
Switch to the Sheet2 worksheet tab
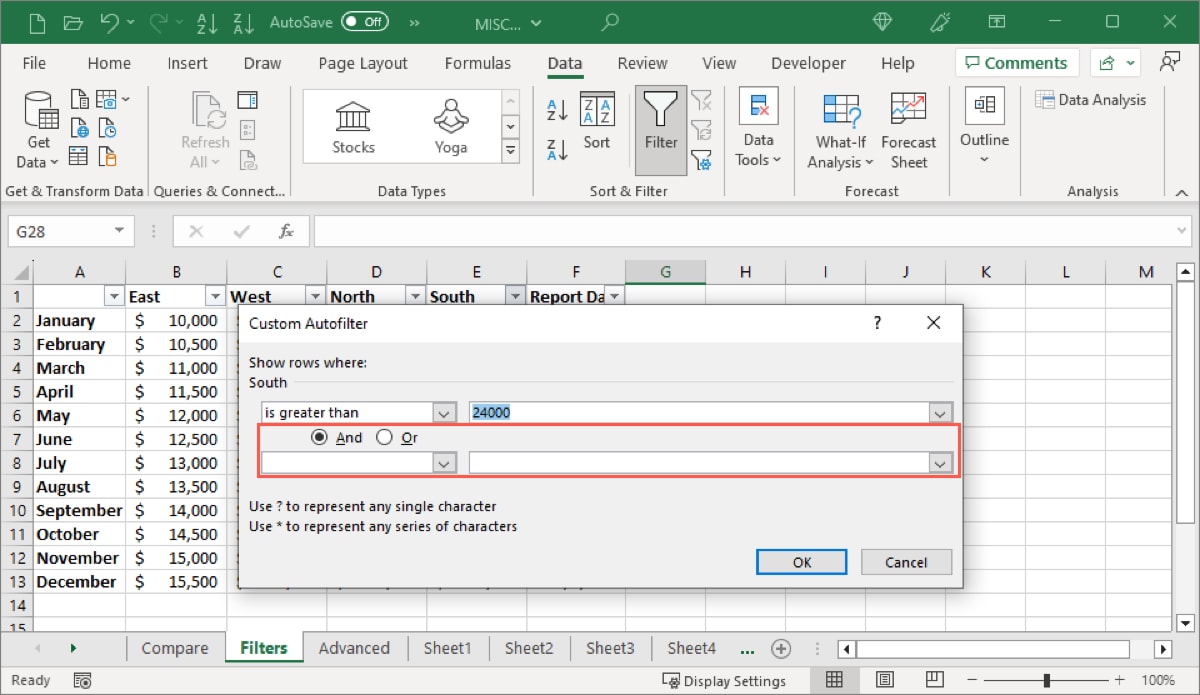click(x=529, y=648)
